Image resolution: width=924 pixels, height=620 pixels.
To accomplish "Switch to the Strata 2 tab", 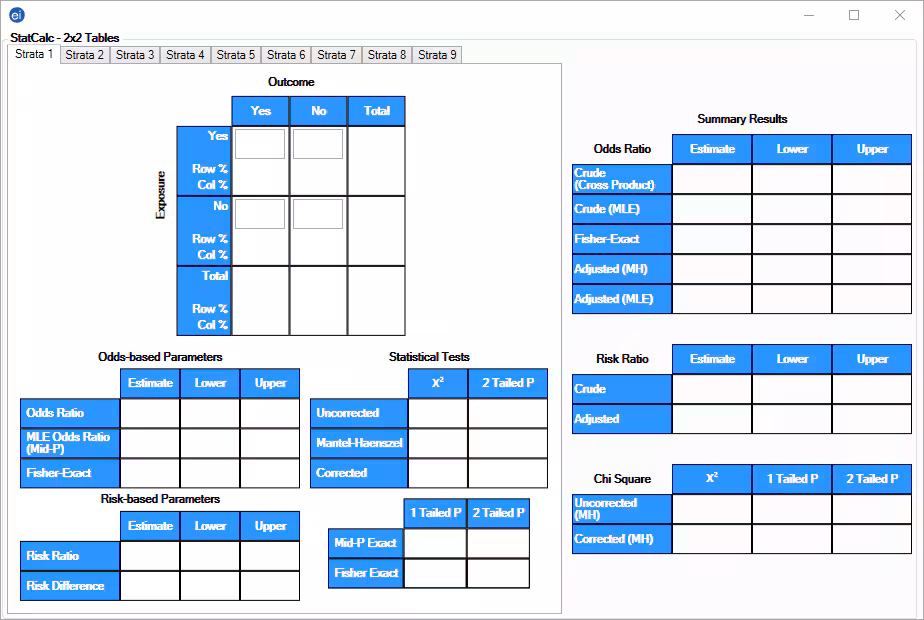I will click(84, 55).
